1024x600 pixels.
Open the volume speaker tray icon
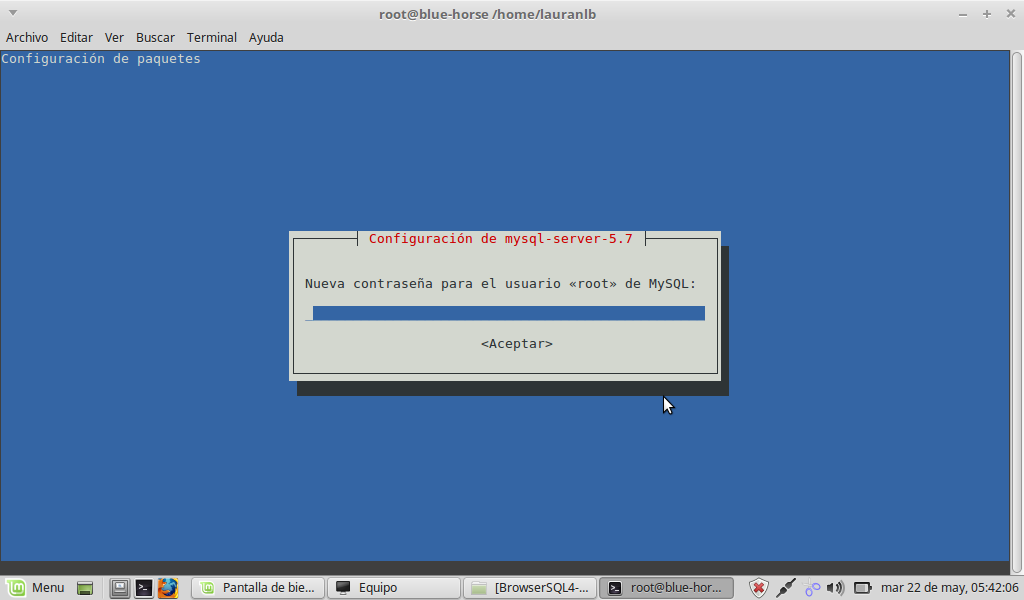(x=836, y=588)
